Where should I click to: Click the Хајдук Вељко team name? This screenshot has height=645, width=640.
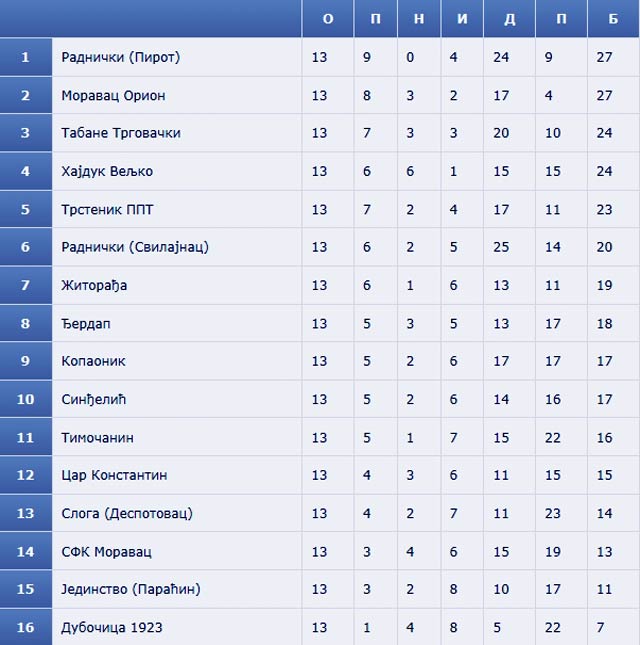(x=107, y=171)
